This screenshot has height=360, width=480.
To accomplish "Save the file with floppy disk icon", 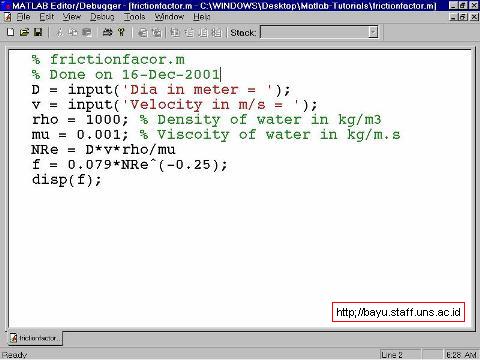I will click(x=38, y=32).
